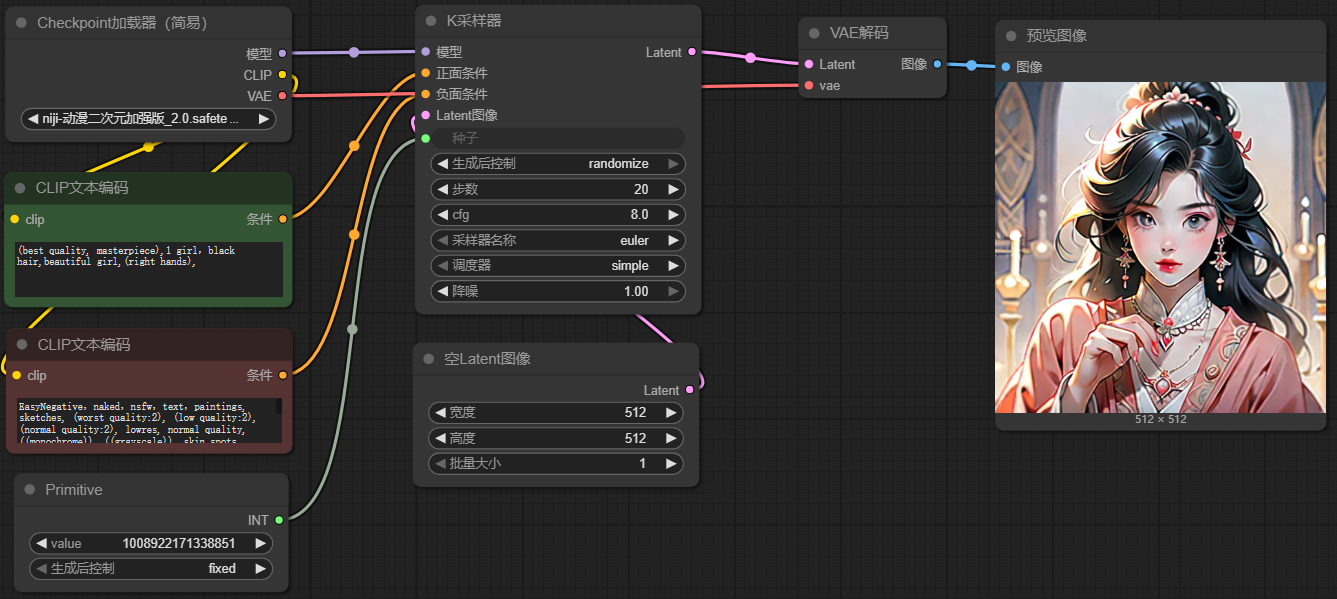
Task: Collapse the VAE解码 node using its title dot
Action: click(813, 33)
